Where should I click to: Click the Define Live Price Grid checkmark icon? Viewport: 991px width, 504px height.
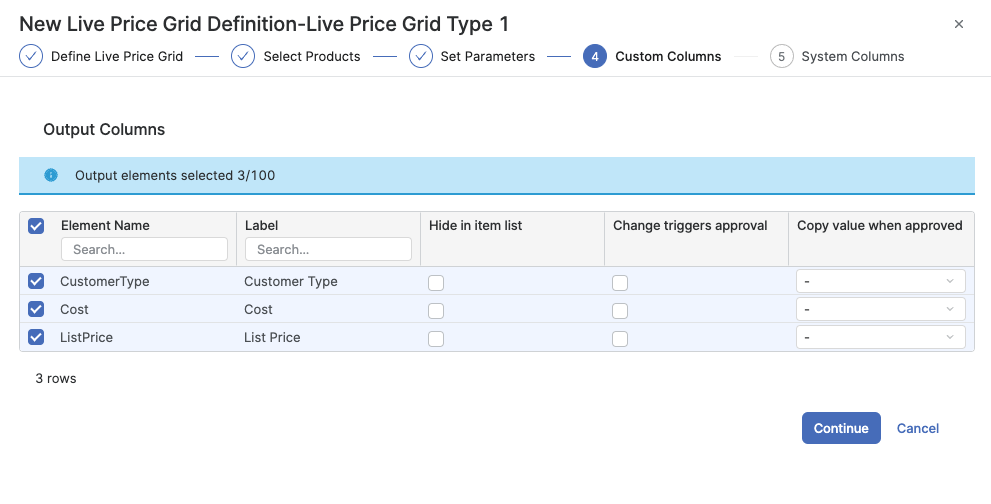tap(31, 56)
